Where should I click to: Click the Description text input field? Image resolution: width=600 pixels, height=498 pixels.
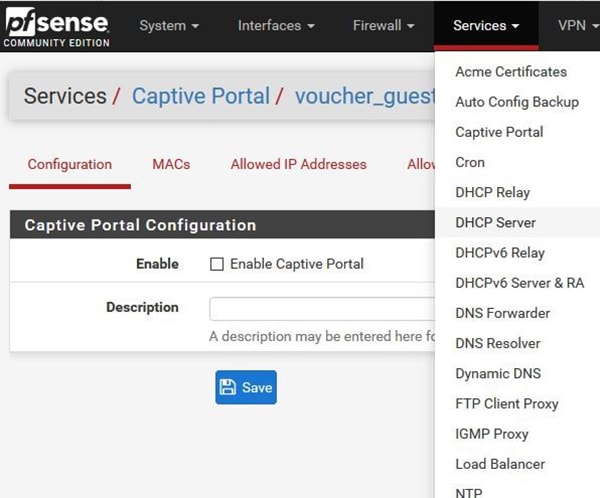322,308
